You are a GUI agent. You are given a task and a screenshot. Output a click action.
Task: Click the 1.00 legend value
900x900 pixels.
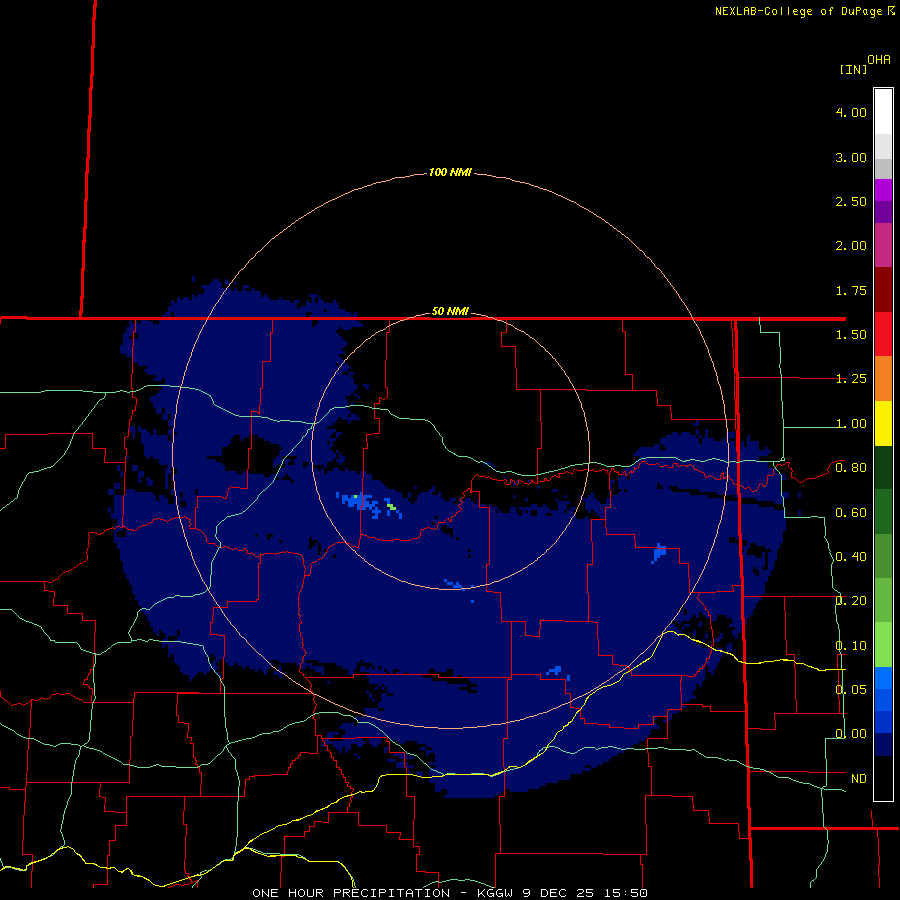coord(851,424)
